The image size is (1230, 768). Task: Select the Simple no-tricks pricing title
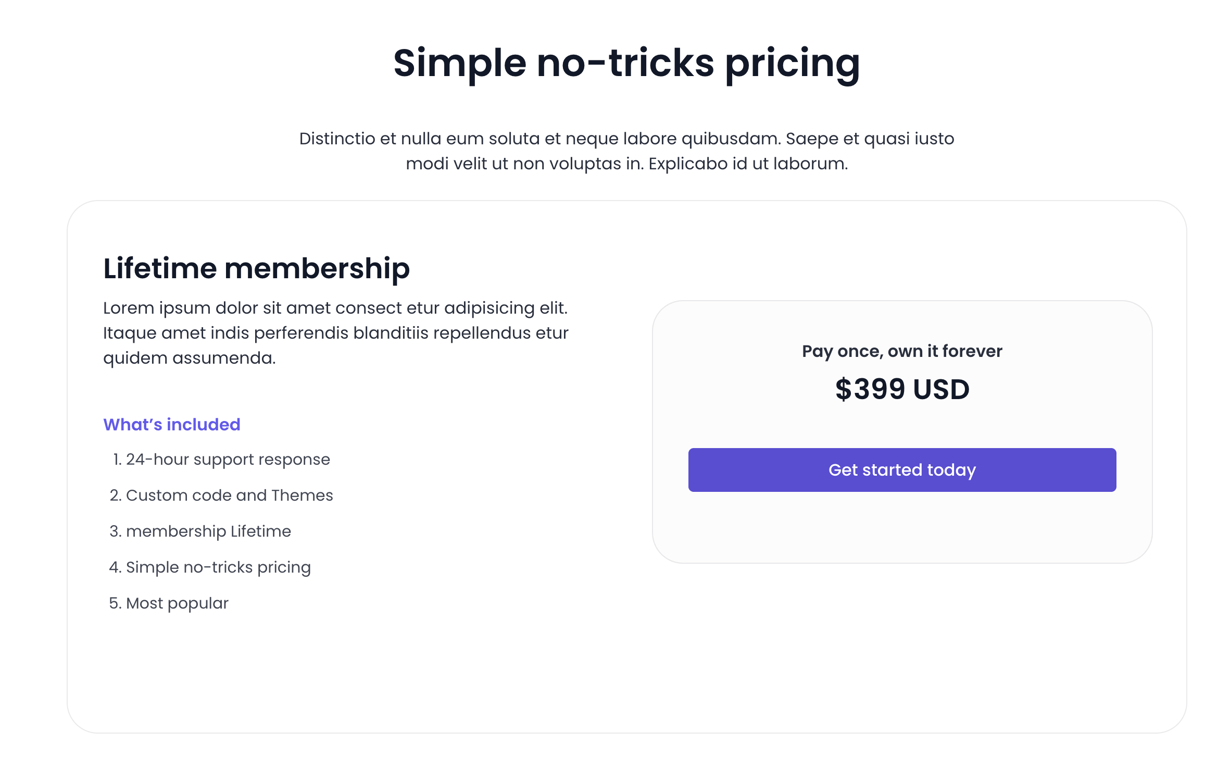click(626, 63)
